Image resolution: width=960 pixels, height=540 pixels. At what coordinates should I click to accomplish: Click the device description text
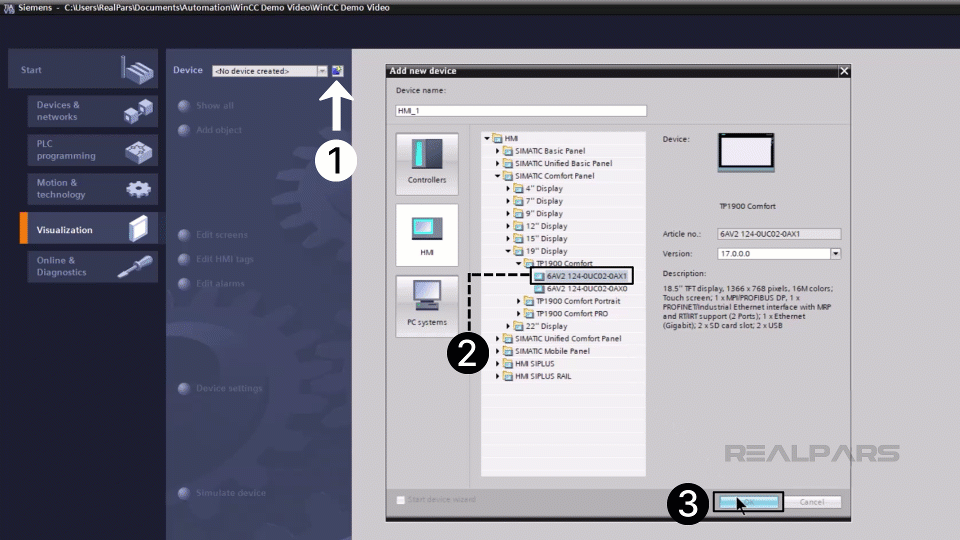(748, 307)
